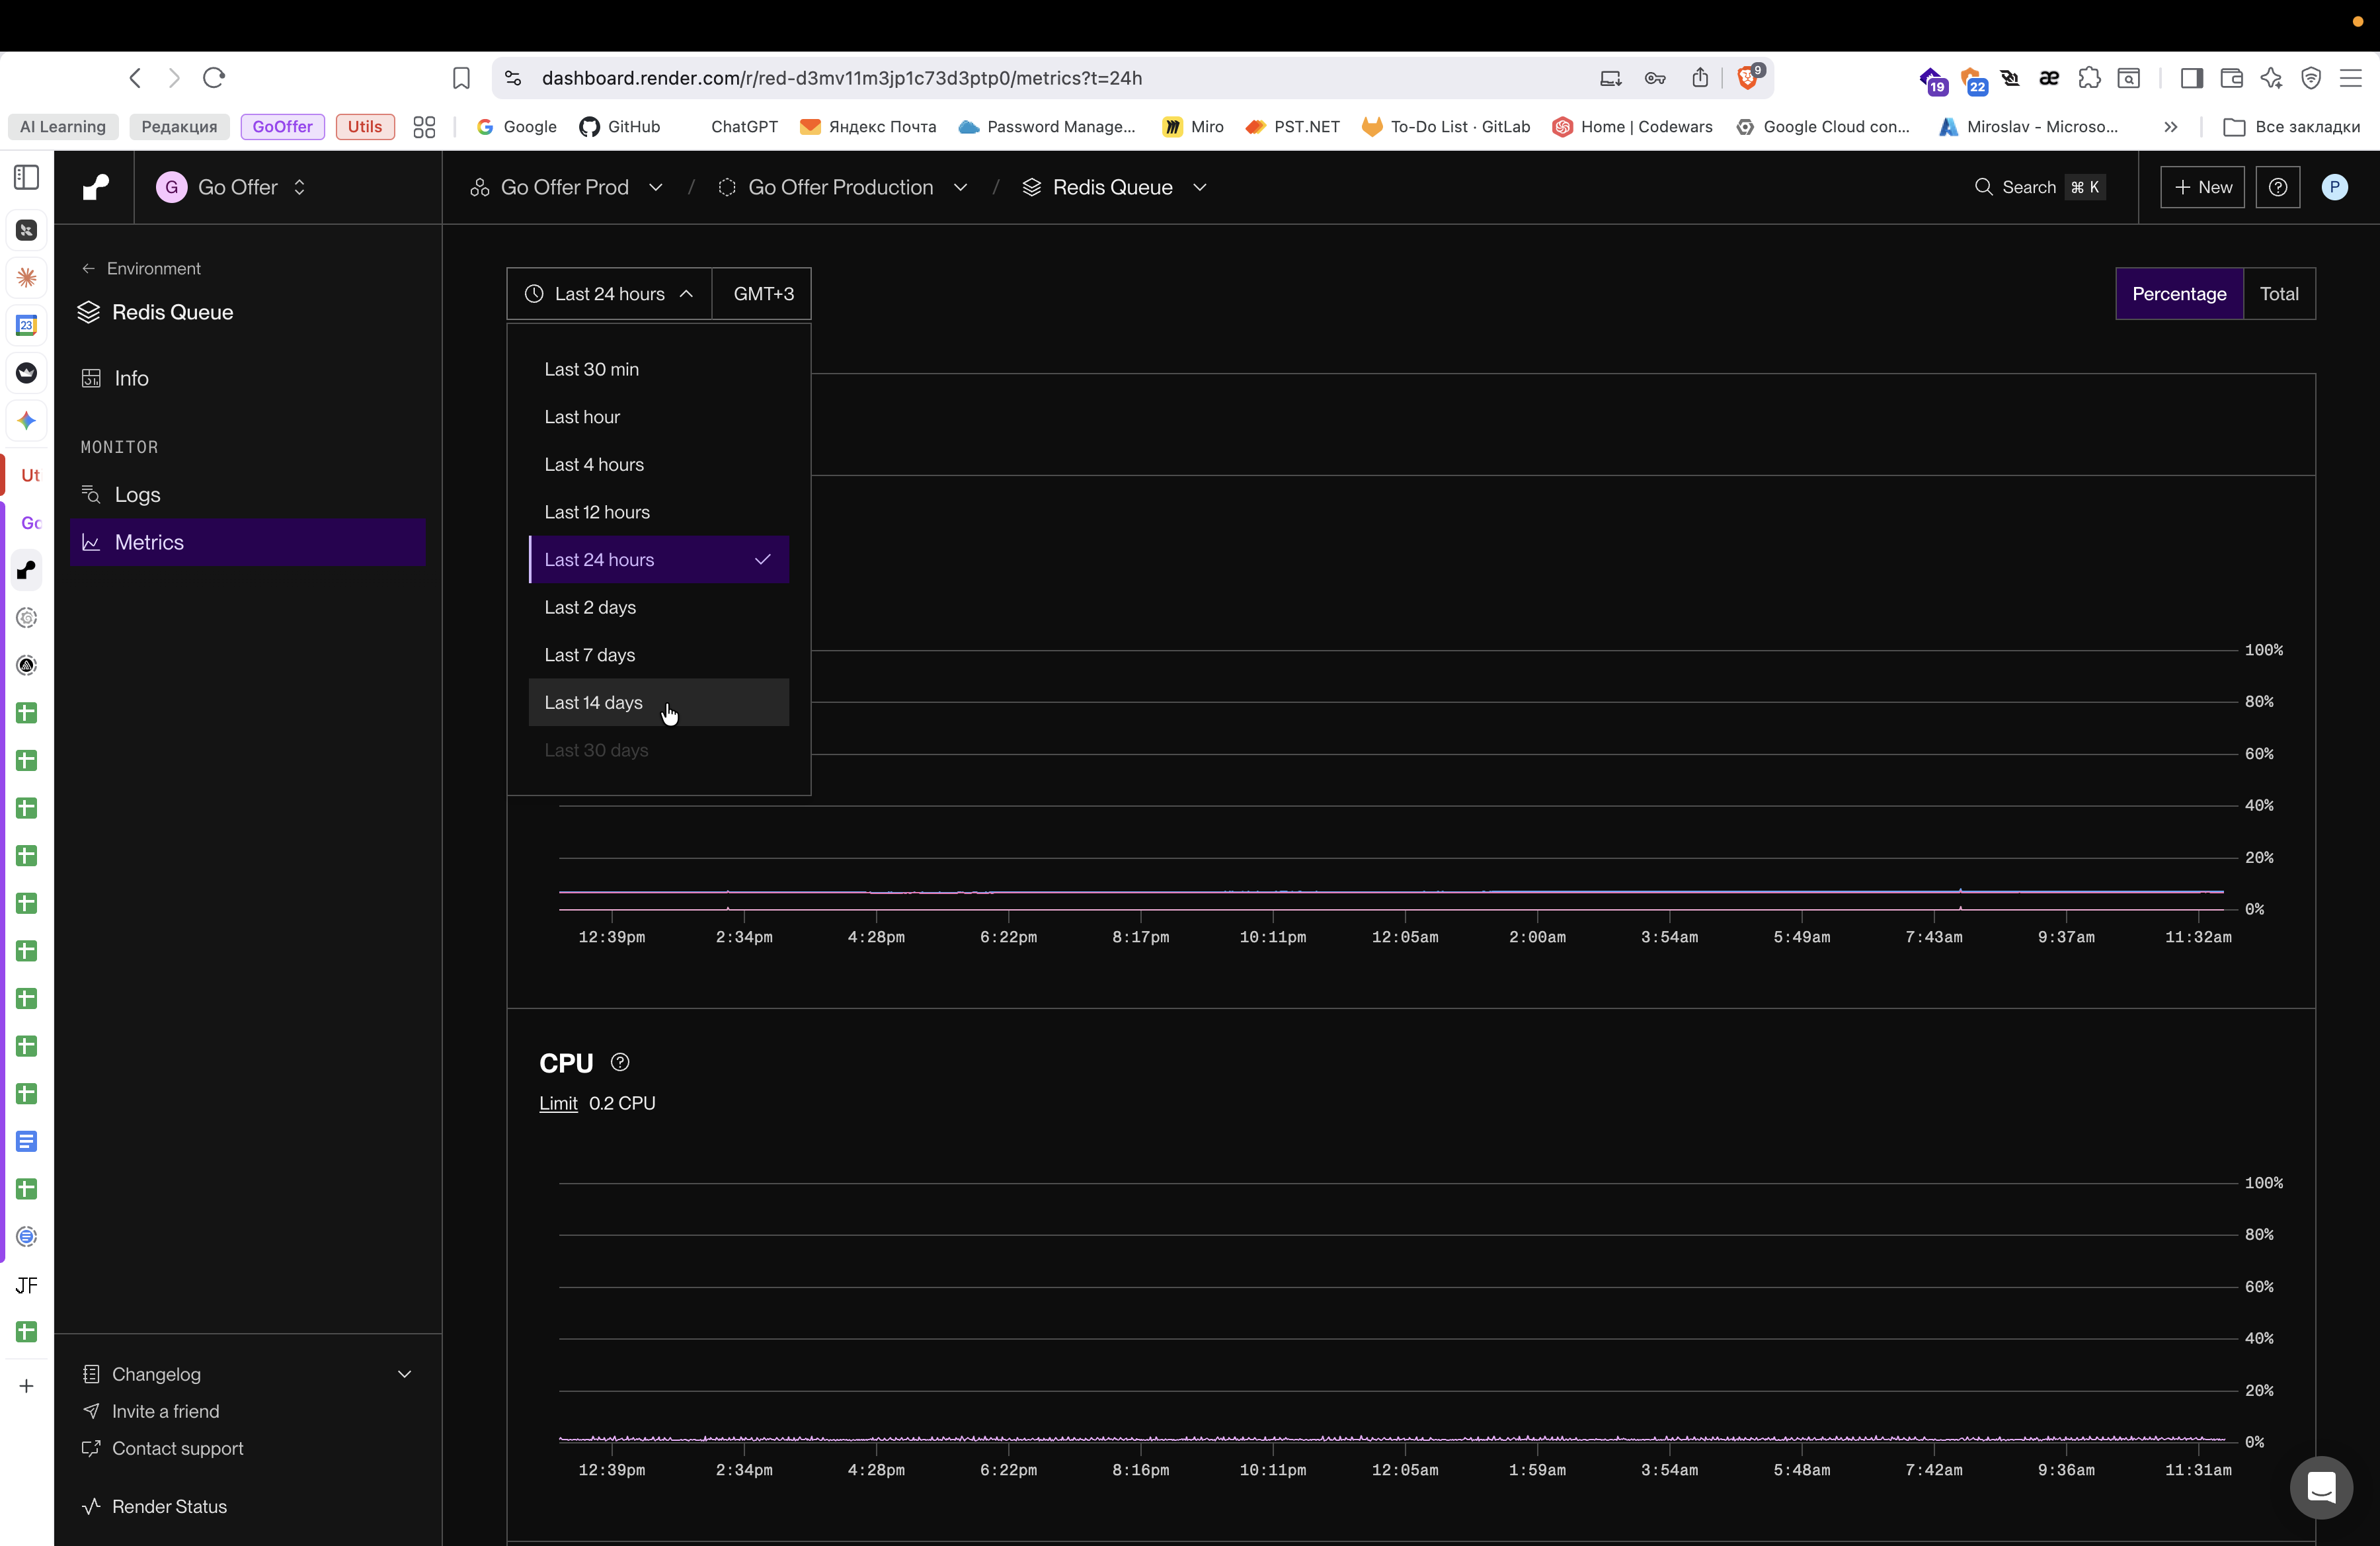Expand the Changelog section
Image resolution: width=2380 pixels, height=1546 pixels.
click(x=404, y=1374)
